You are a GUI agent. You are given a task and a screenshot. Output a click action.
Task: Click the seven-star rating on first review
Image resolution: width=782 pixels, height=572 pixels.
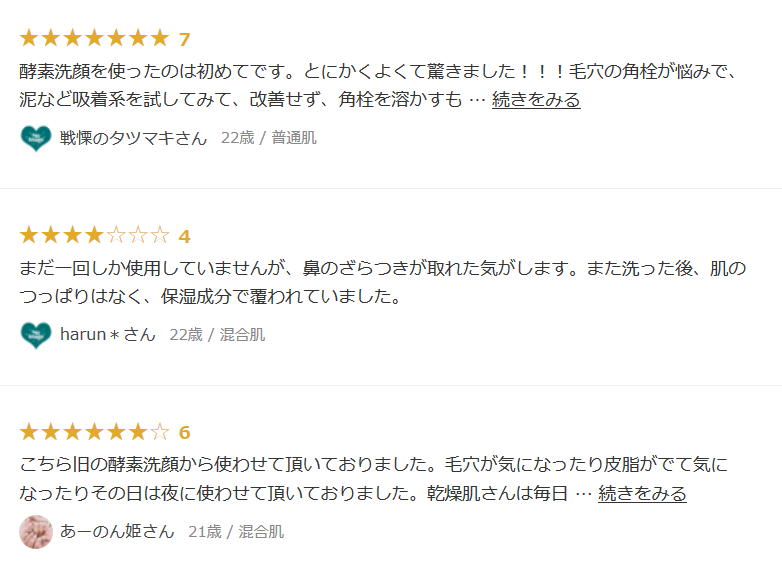click(x=94, y=39)
